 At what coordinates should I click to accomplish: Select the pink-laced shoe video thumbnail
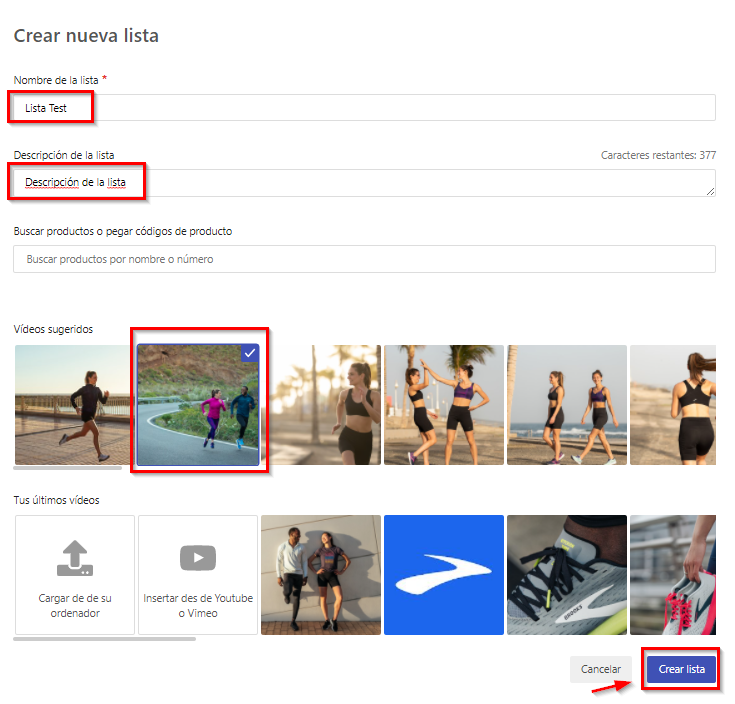(673, 575)
